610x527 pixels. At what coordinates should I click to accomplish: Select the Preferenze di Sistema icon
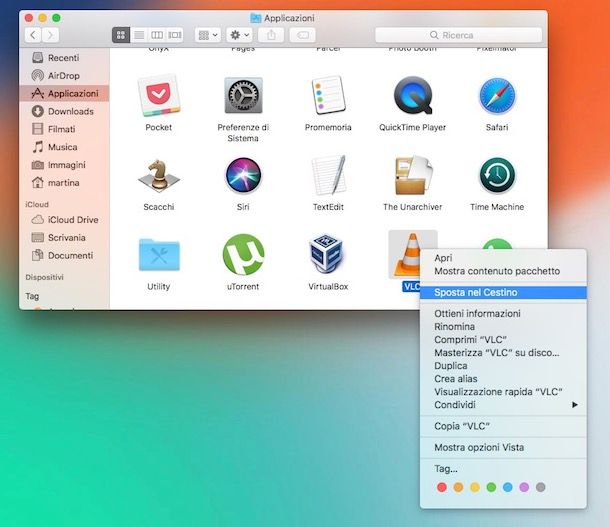(243, 96)
